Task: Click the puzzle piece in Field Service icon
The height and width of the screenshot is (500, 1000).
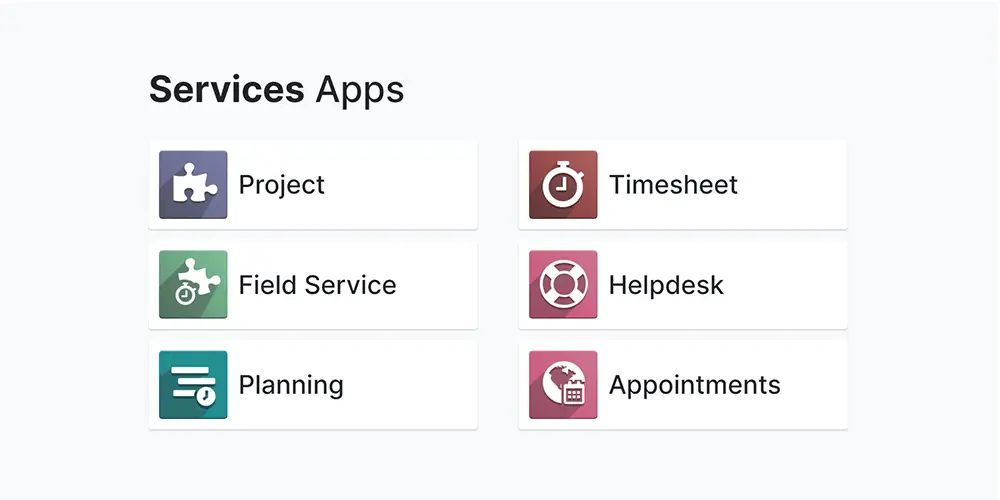Action: pos(200,277)
